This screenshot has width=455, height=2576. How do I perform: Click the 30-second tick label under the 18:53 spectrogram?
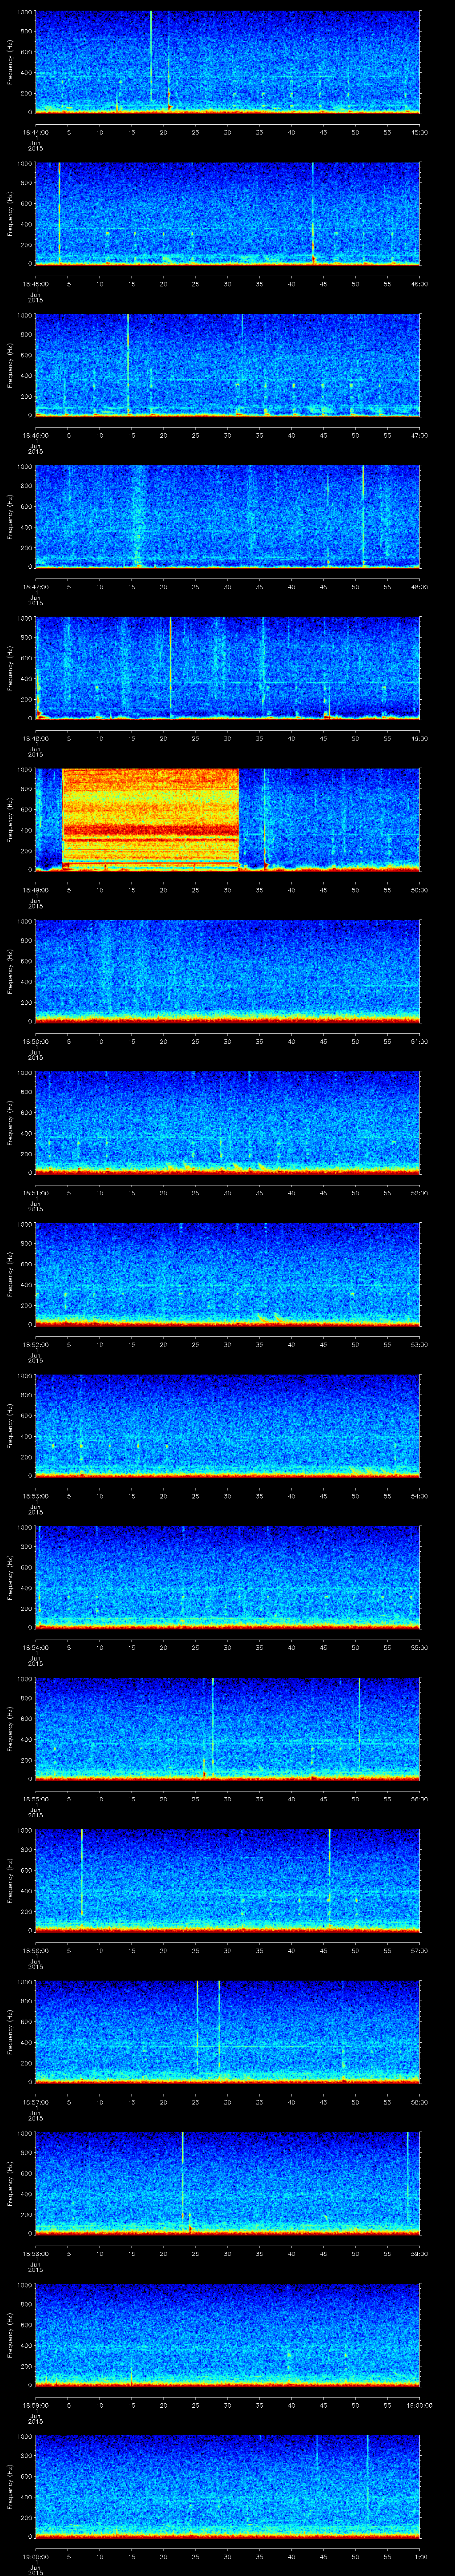228,1496
